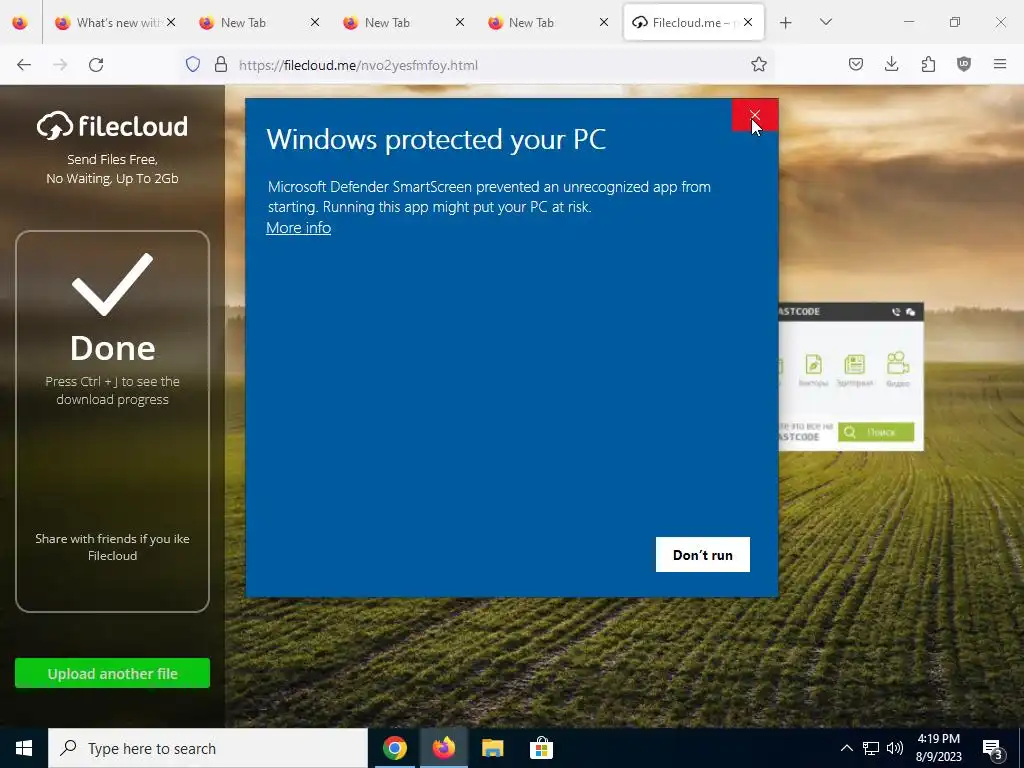Image resolution: width=1024 pixels, height=768 pixels.
Task: Click the Firefox View pinned icon
Action: coord(20,23)
